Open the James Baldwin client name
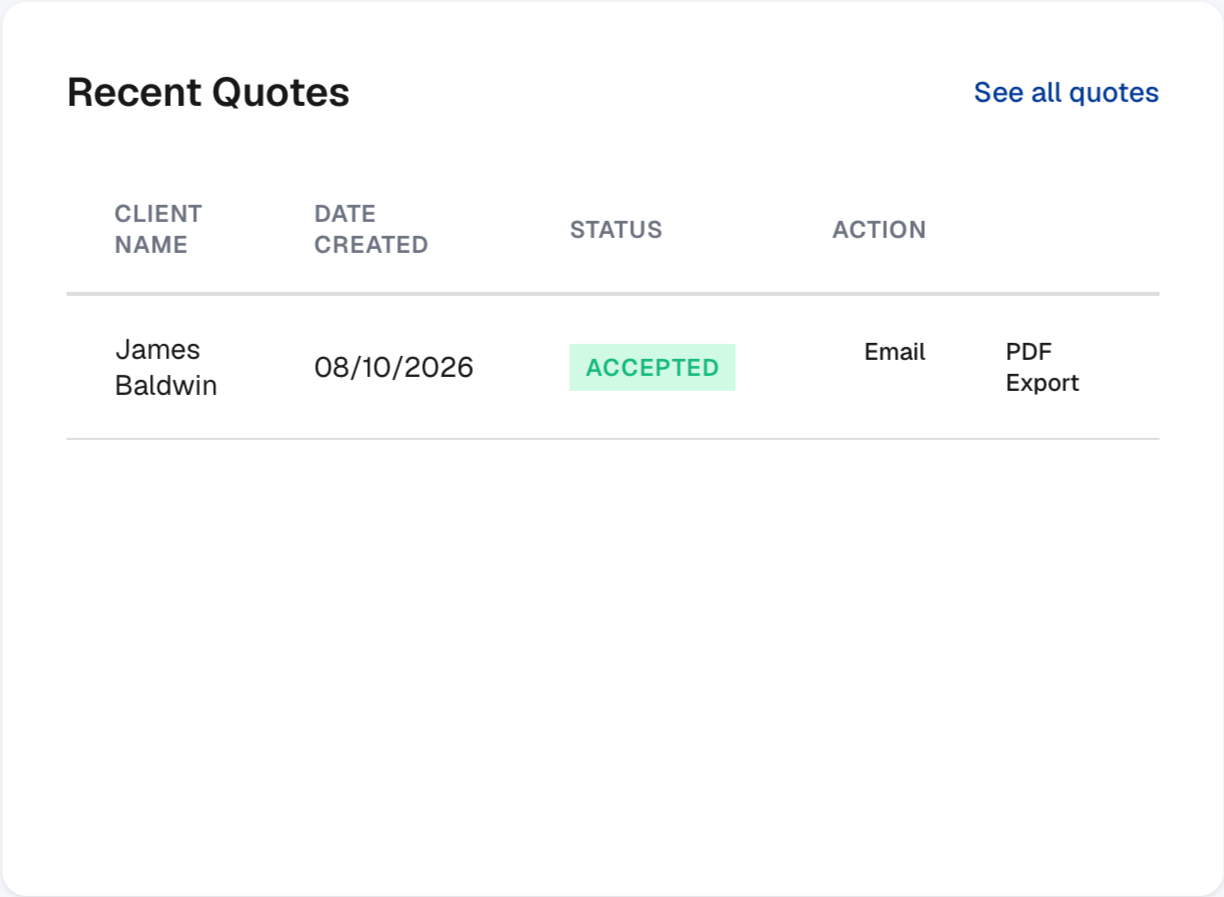This screenshot has height=897, width=1224. 166,367
